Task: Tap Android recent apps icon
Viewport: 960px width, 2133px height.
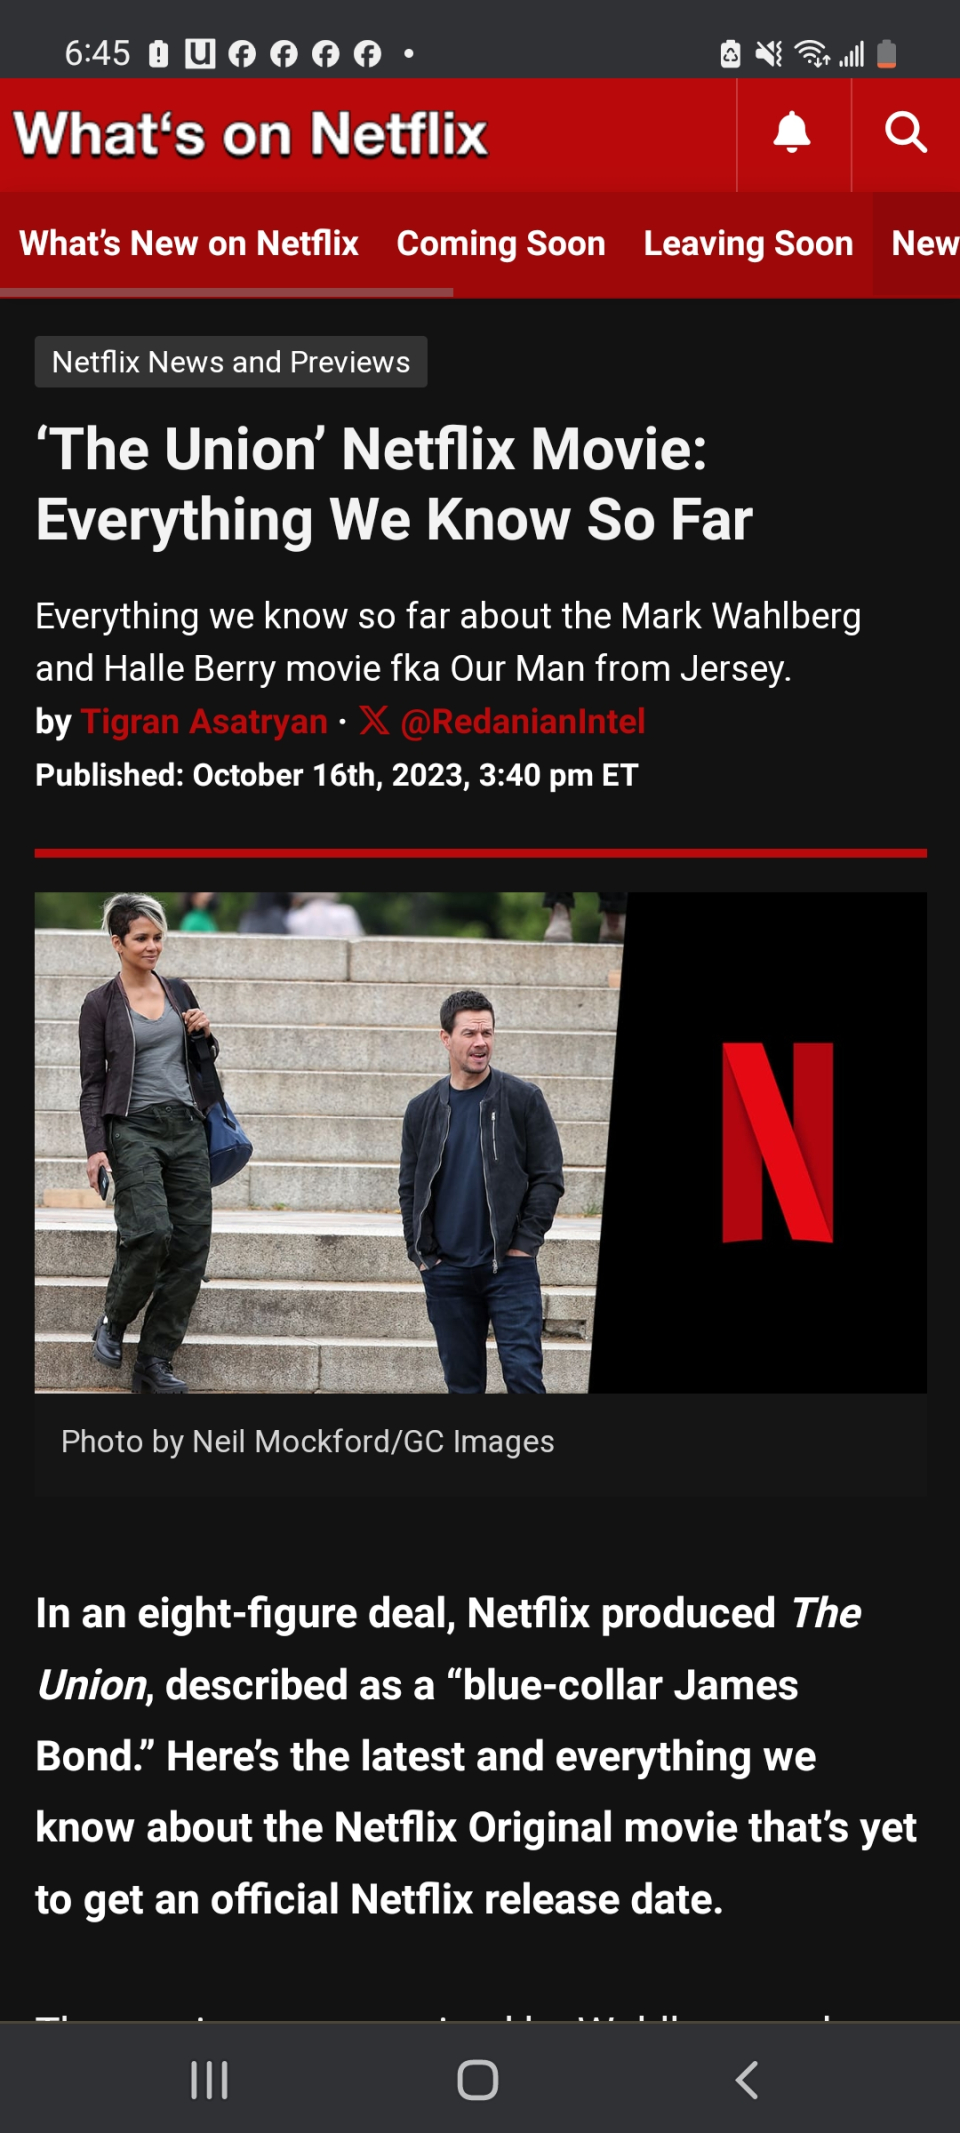Action: 209,2080
